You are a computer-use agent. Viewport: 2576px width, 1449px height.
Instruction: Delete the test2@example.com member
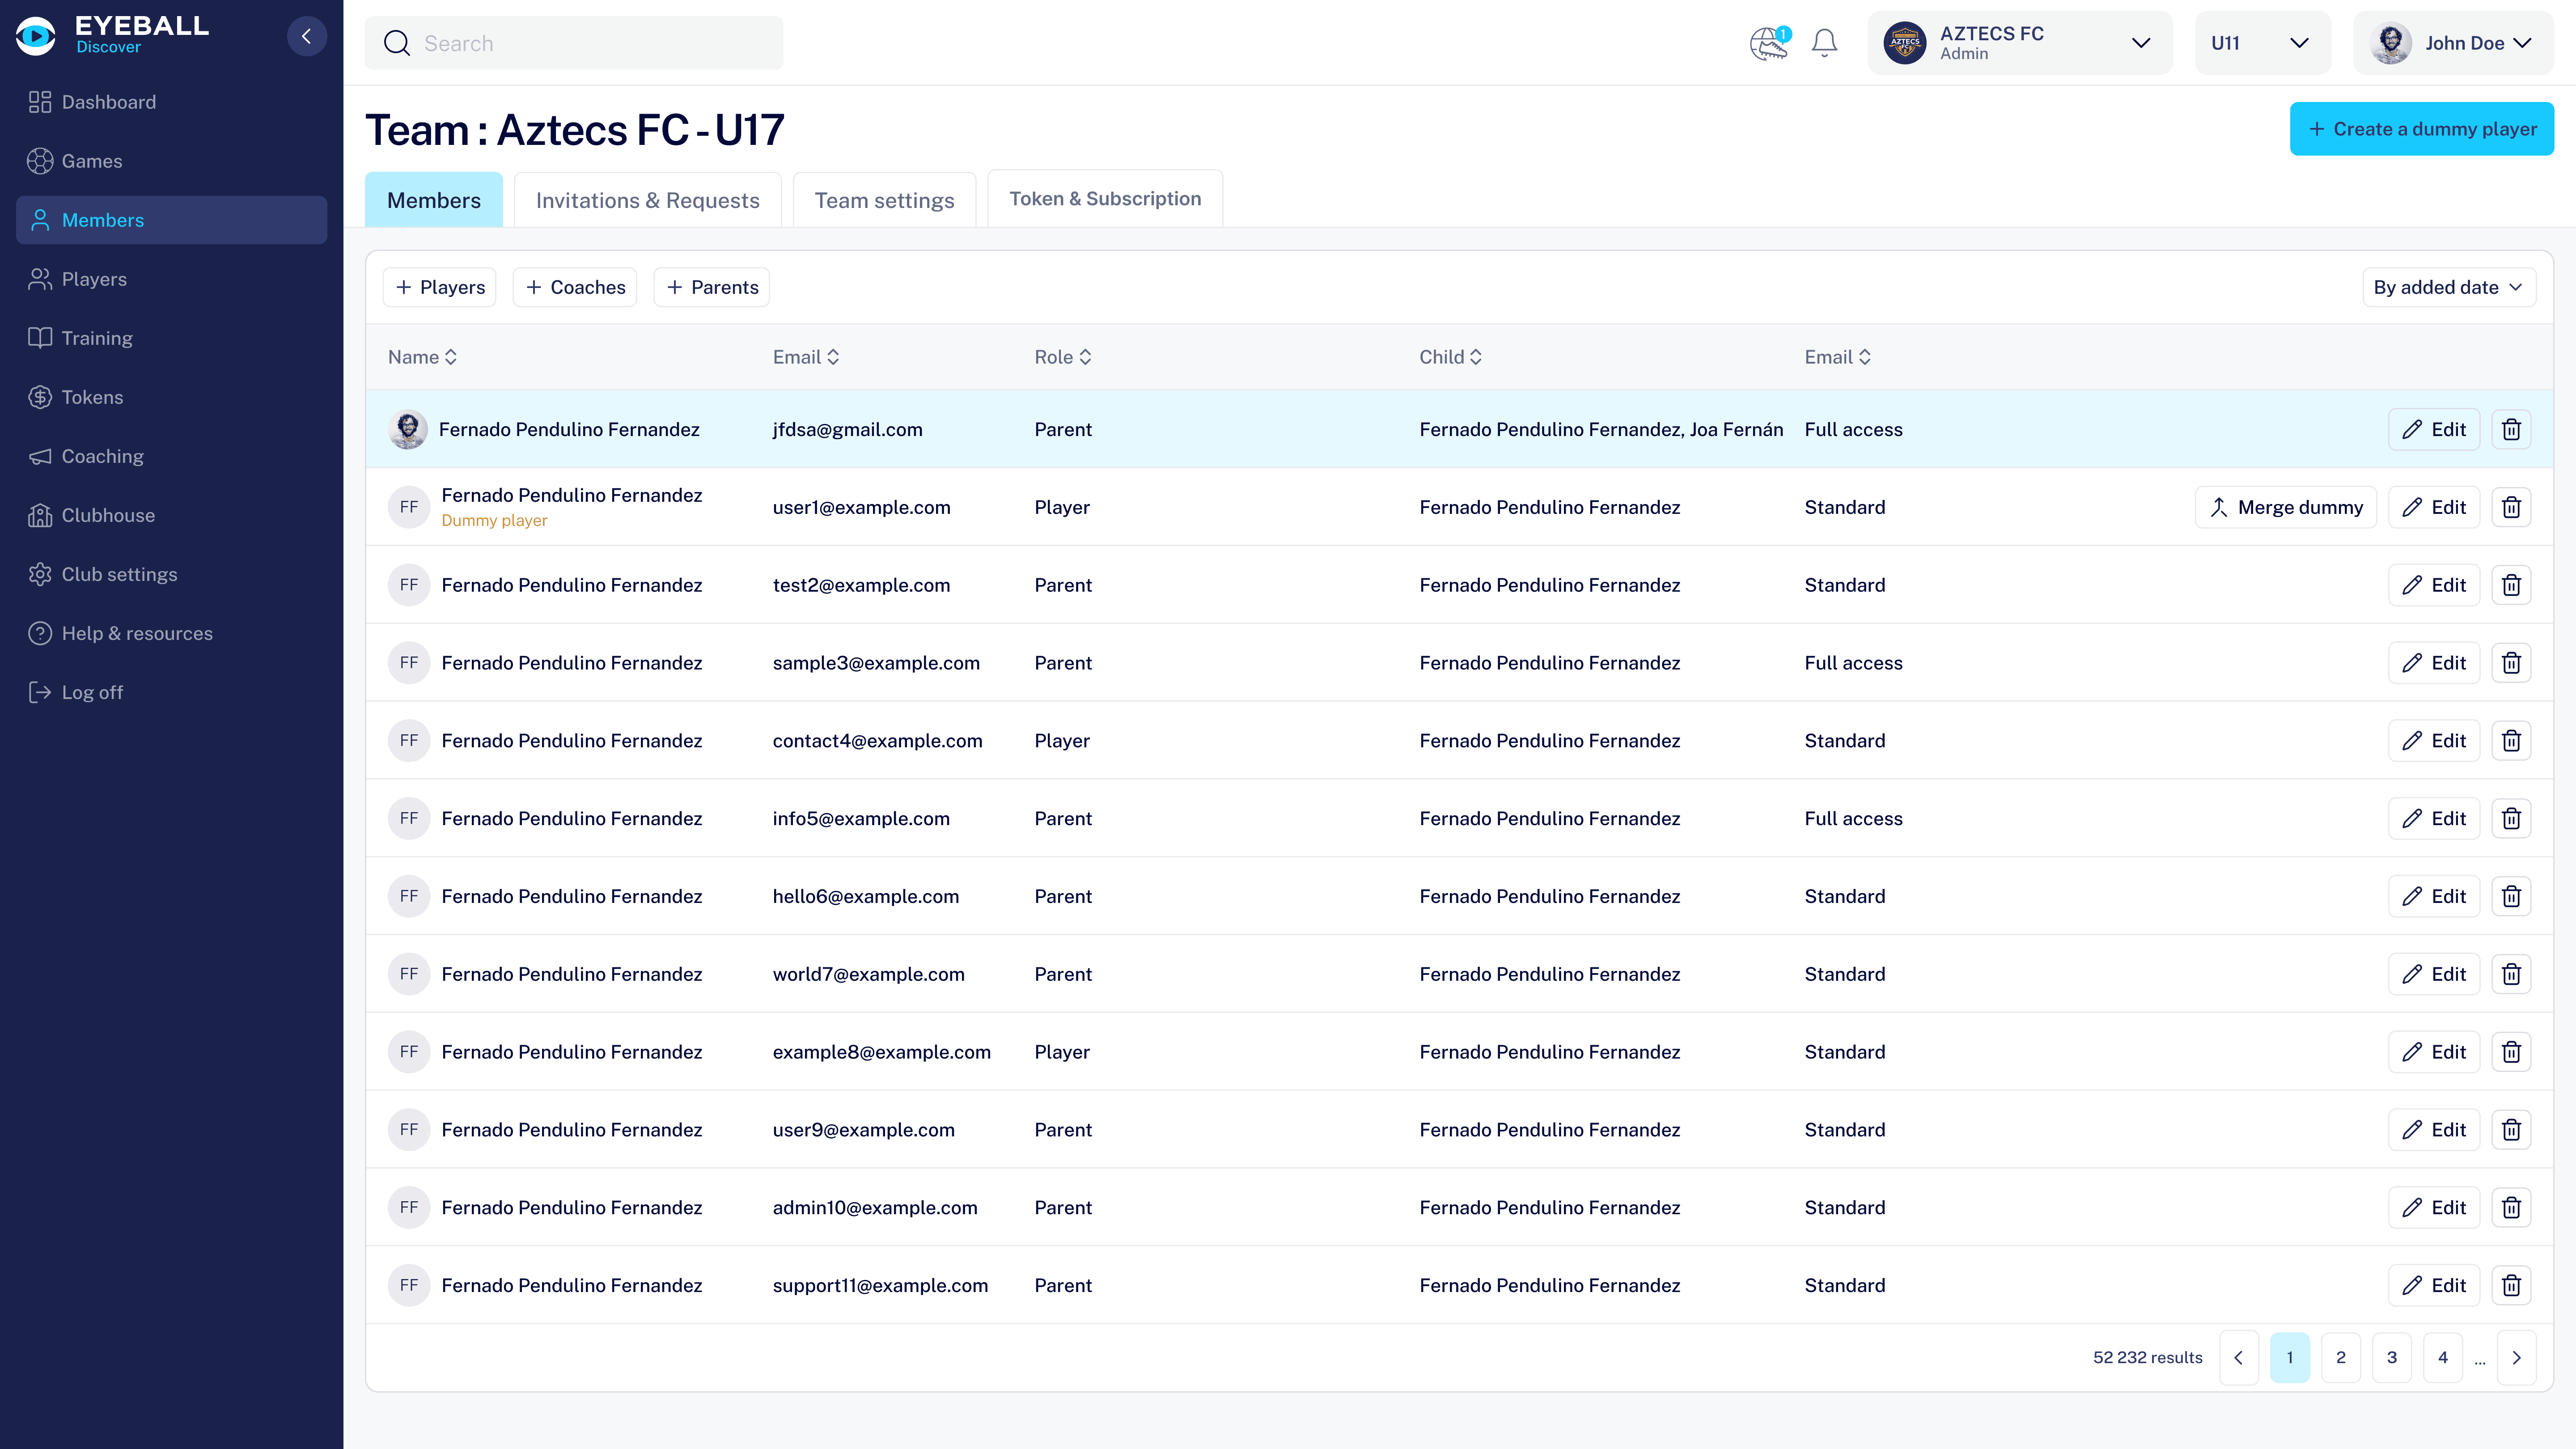[x=2511, y=585]
